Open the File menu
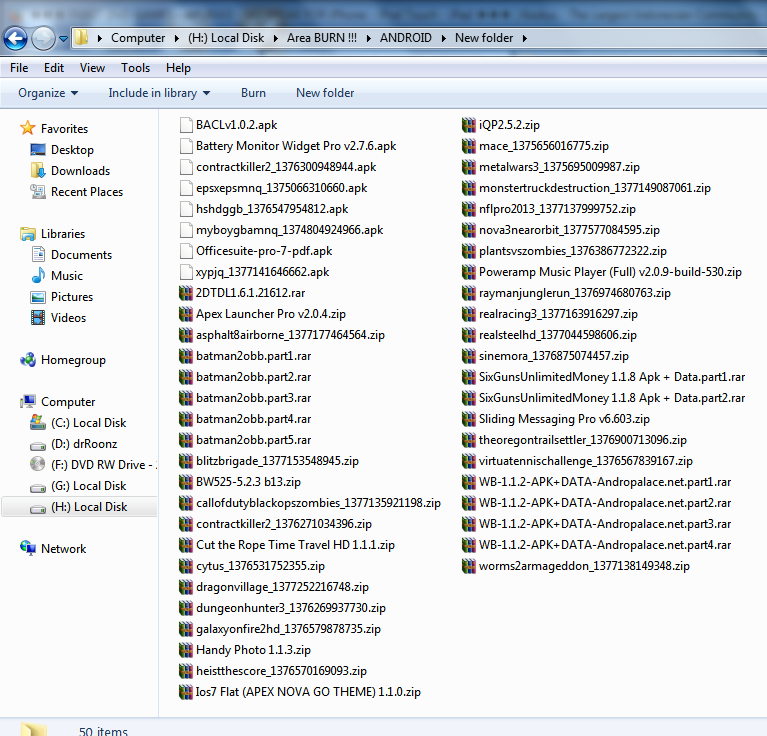The width and height of the screenshot is (767, 736). click(x=19, y=68)
